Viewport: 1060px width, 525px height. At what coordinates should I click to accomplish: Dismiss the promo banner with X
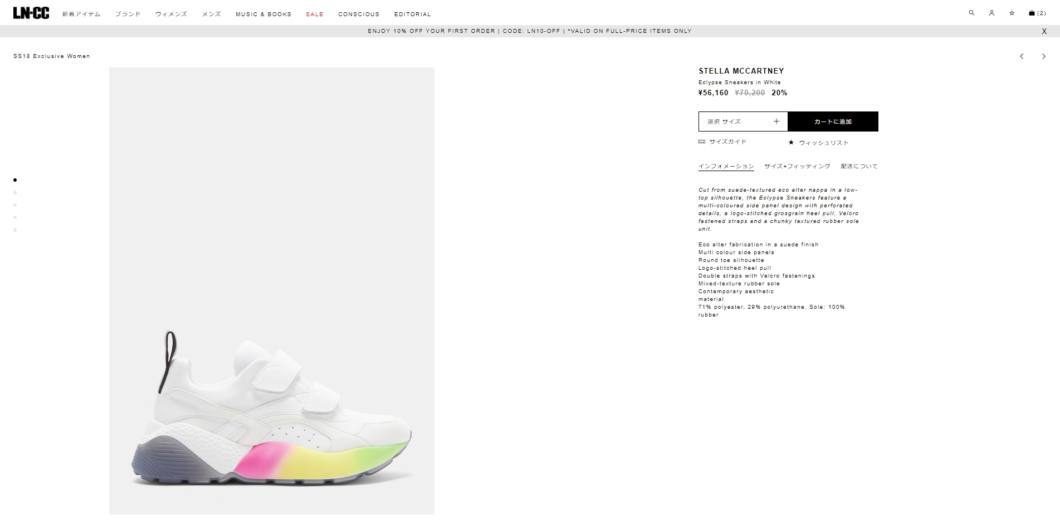tap(1044, 32)
